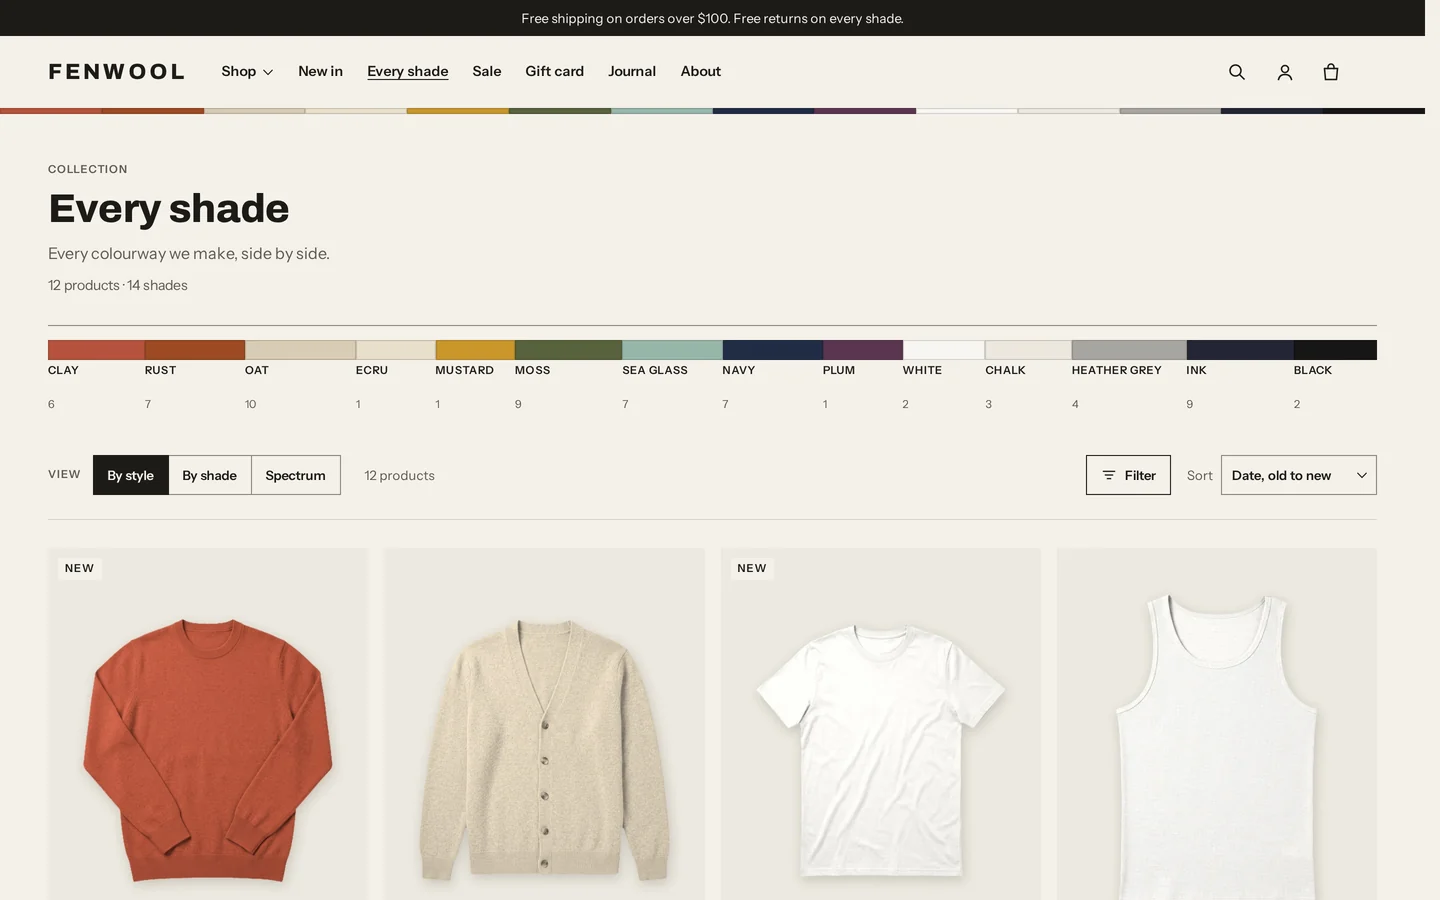Viewport: 1440px width, 900px height.
Task: Click the free shipping announcement text
Action: 712,18
